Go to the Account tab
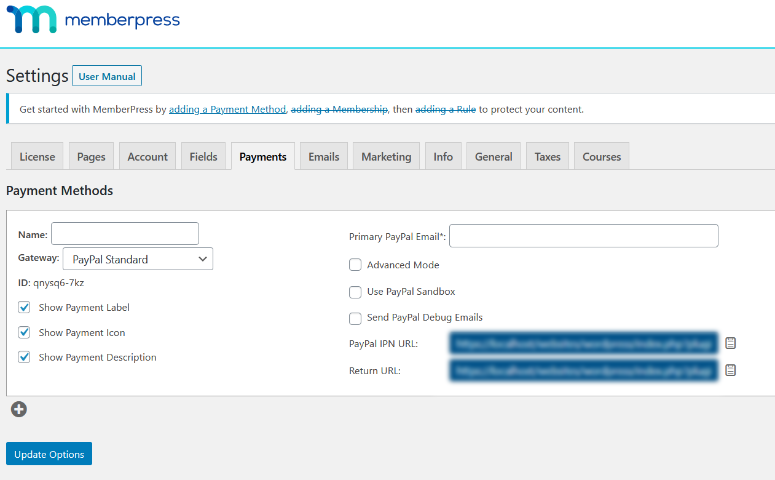This screenshot has height=480, width=775. [x=147, y=157]
